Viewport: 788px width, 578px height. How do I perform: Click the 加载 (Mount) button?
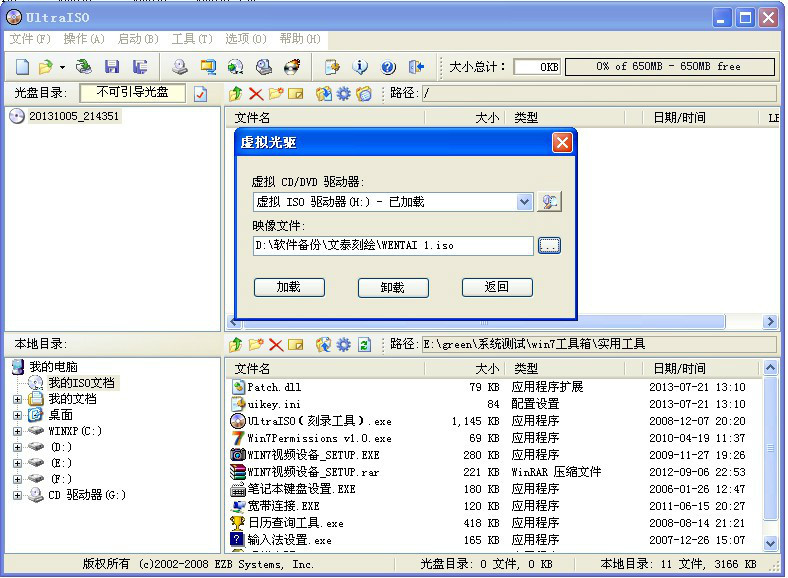(289, 287)
